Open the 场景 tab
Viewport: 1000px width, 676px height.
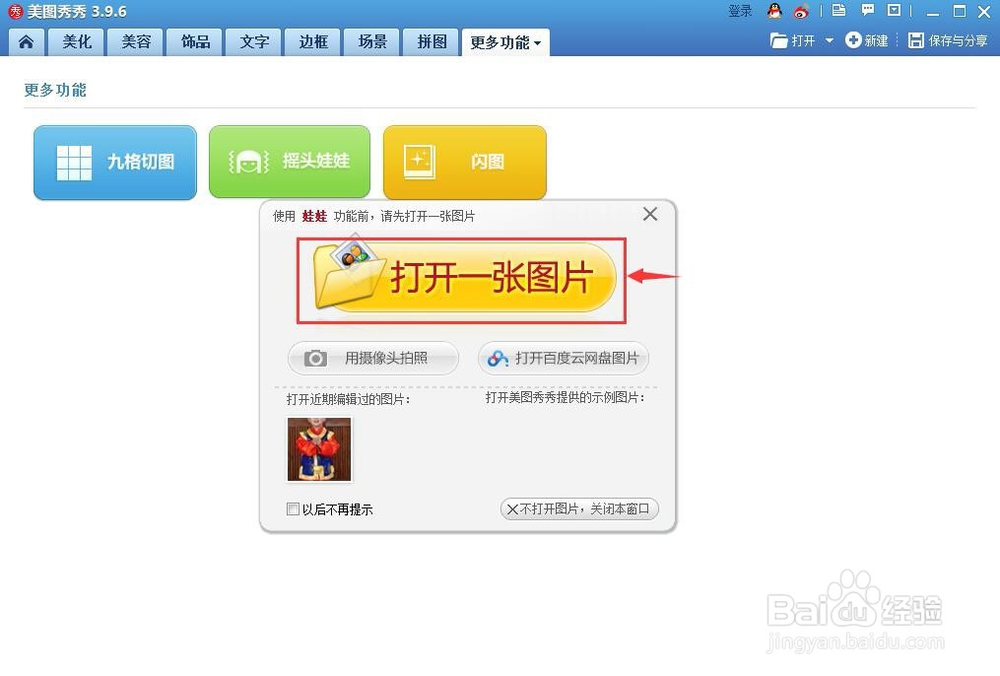coord(372,42)
